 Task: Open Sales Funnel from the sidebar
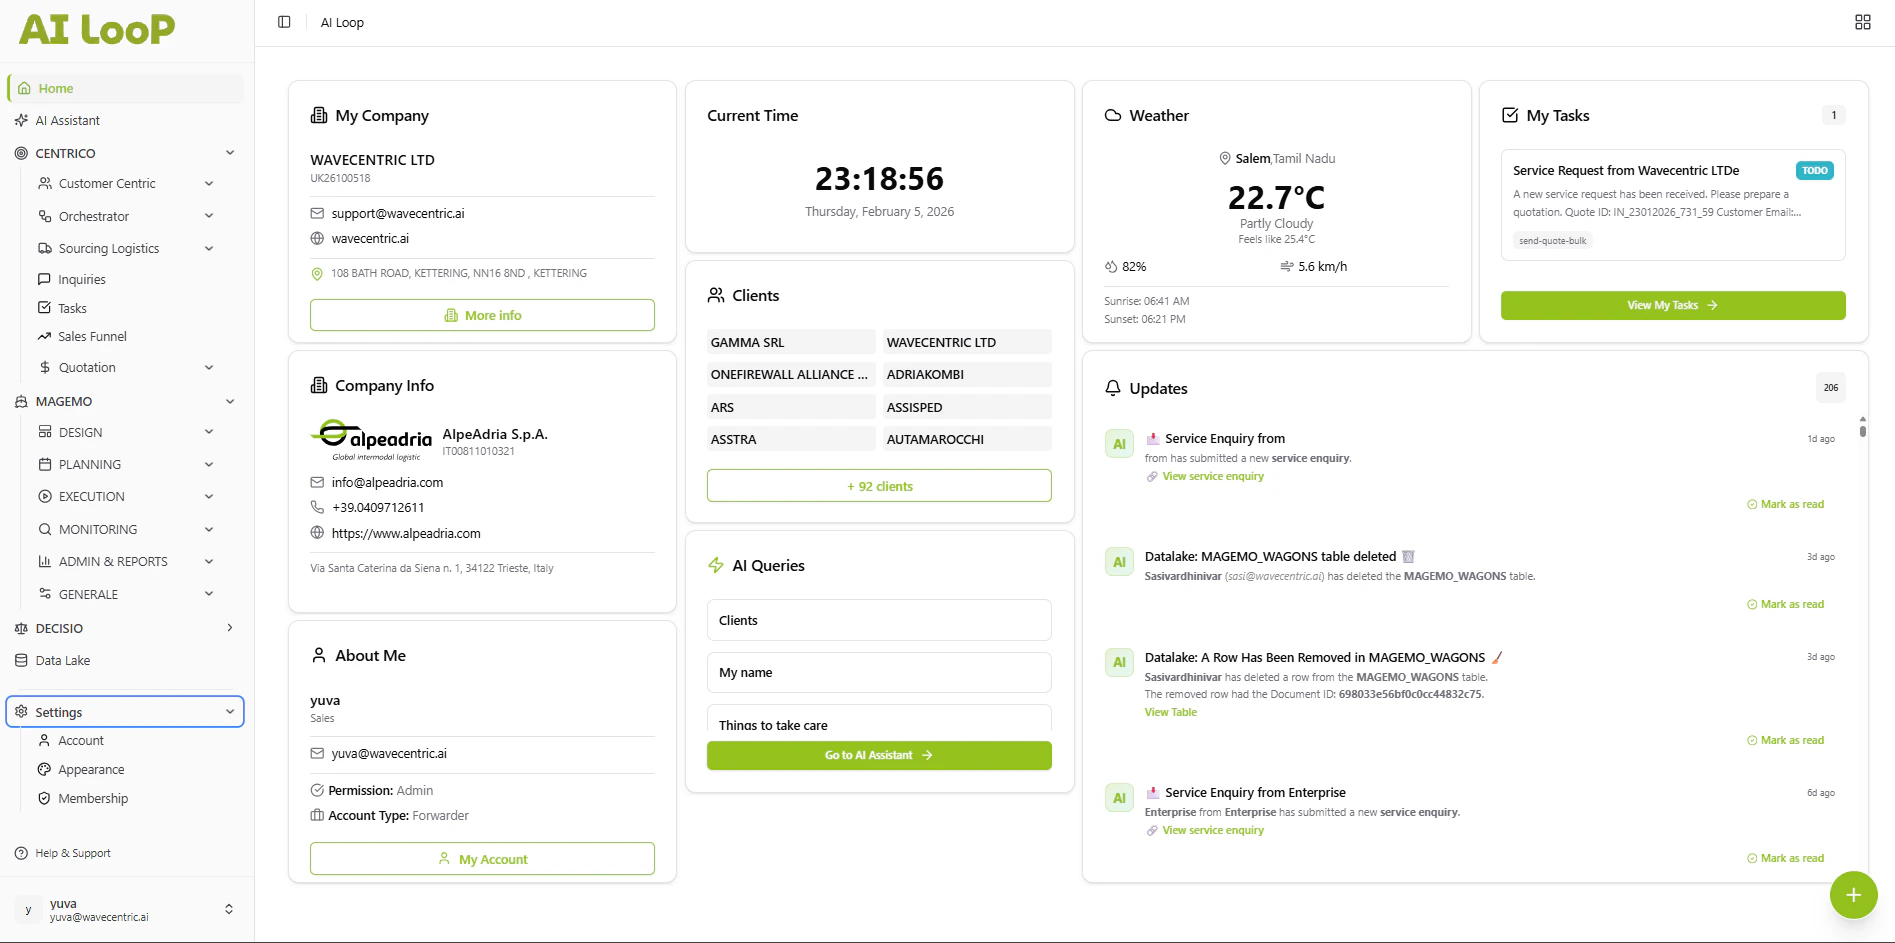(x=92, y=336)
